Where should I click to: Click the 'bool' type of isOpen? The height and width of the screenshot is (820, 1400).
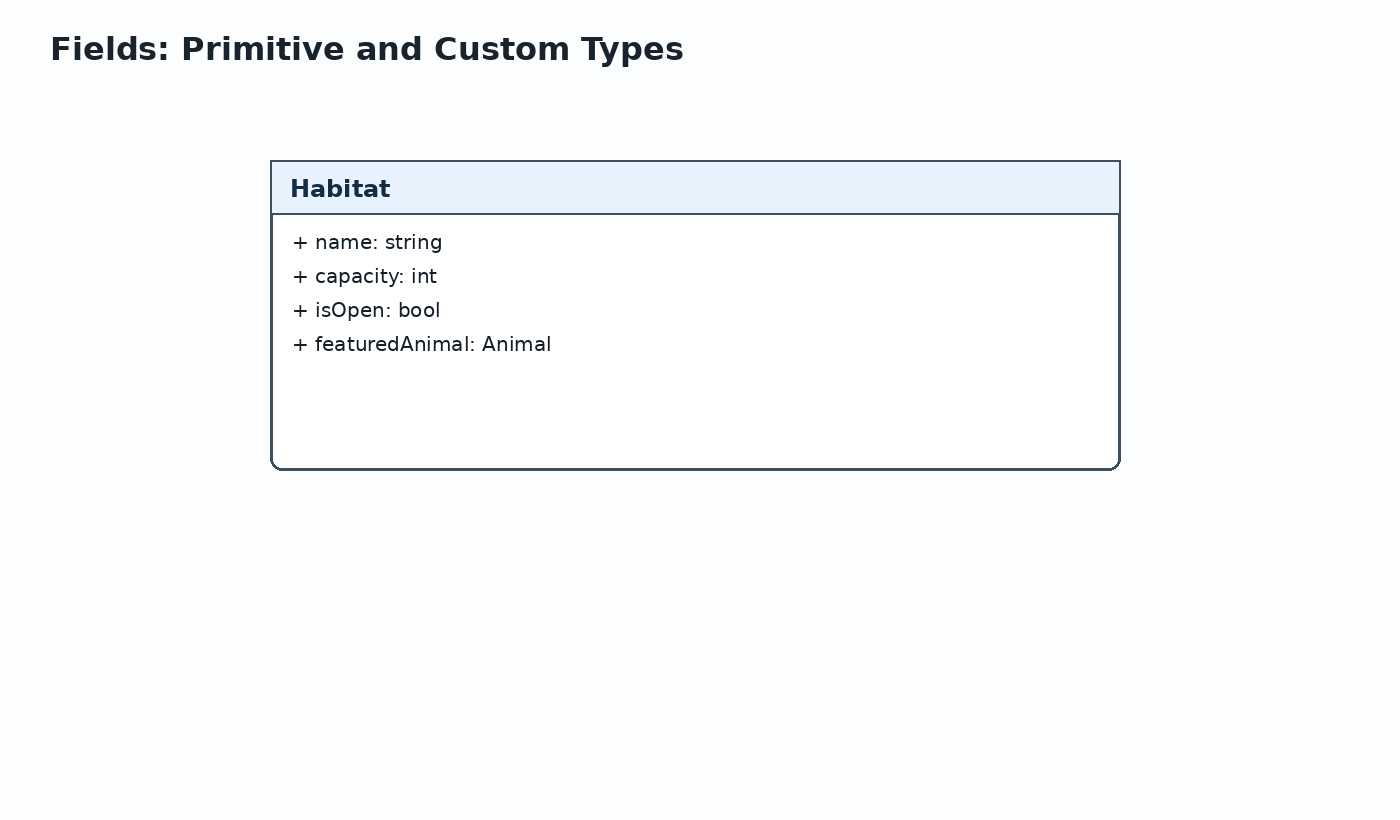pos(419,311)
